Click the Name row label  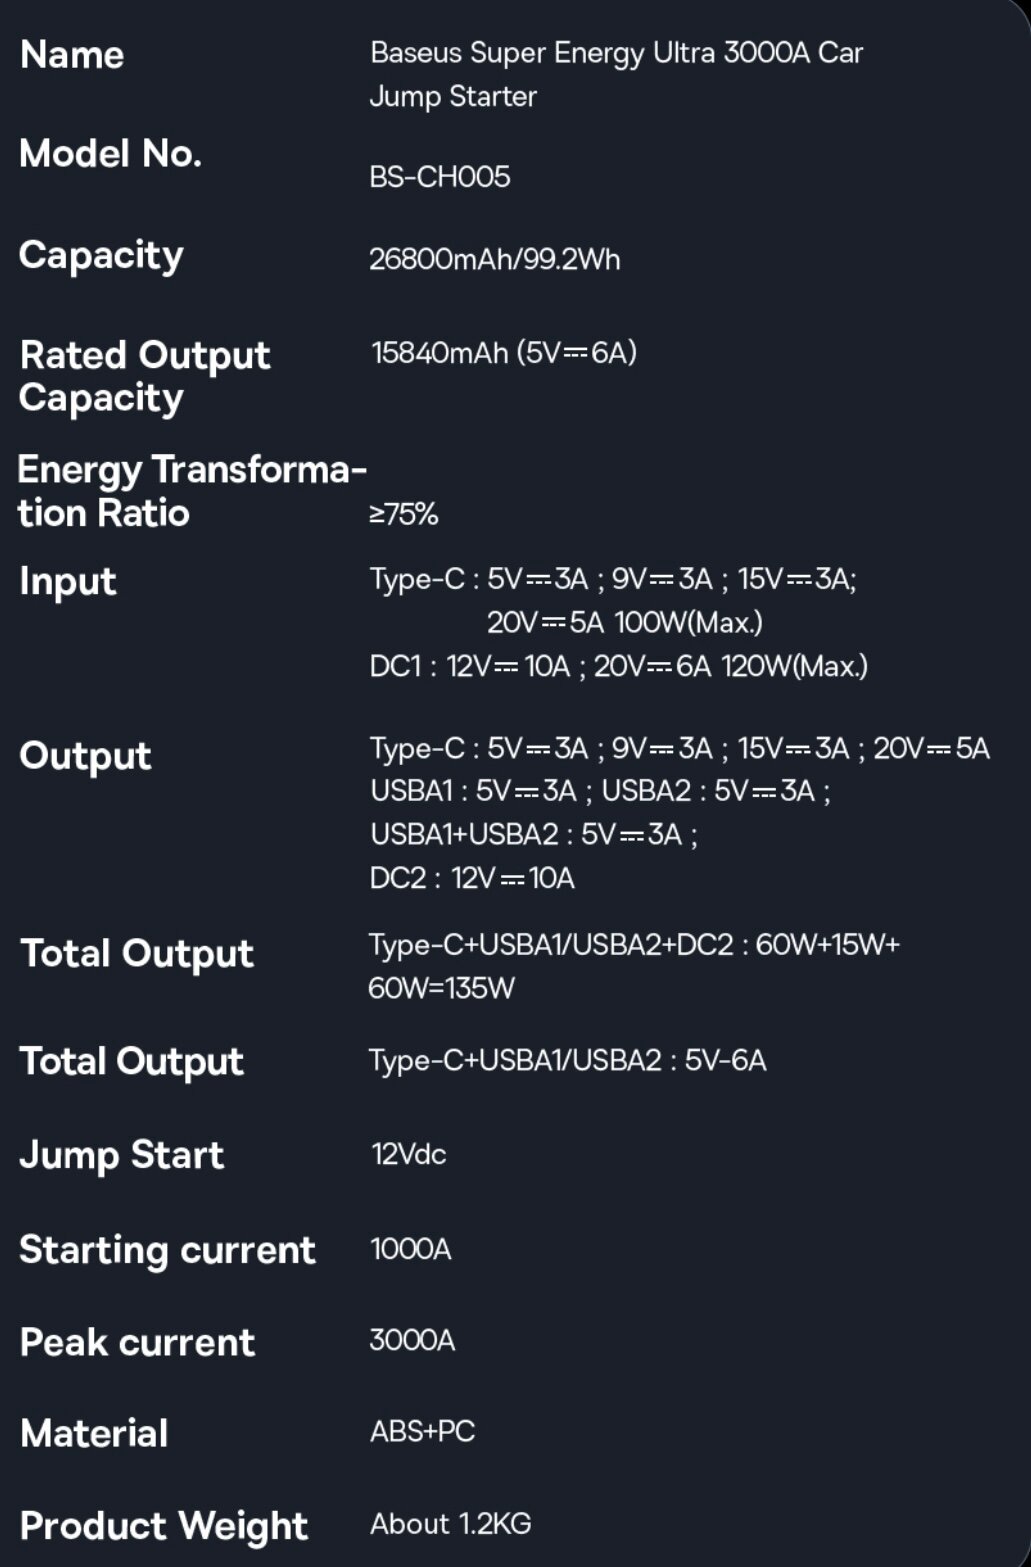click(72, 54)
